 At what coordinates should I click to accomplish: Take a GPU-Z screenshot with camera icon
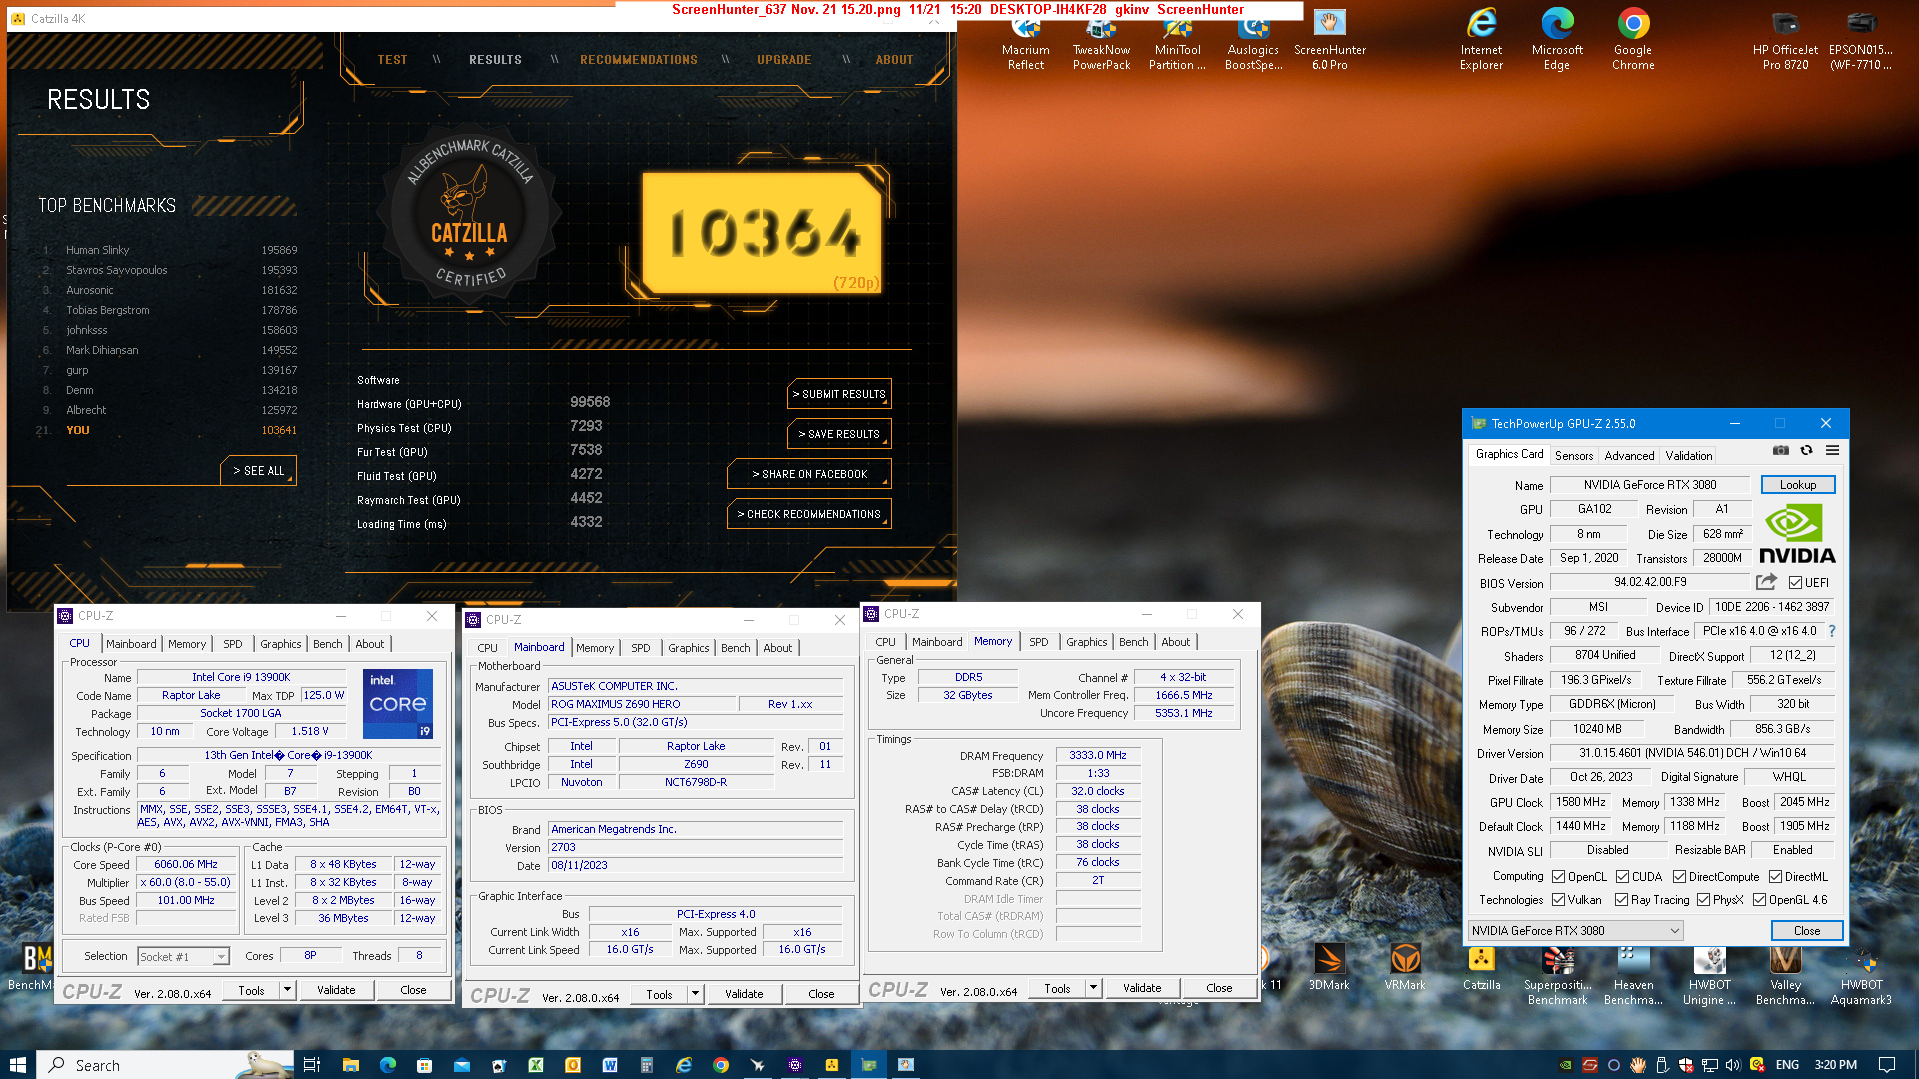click(1781, 451)
